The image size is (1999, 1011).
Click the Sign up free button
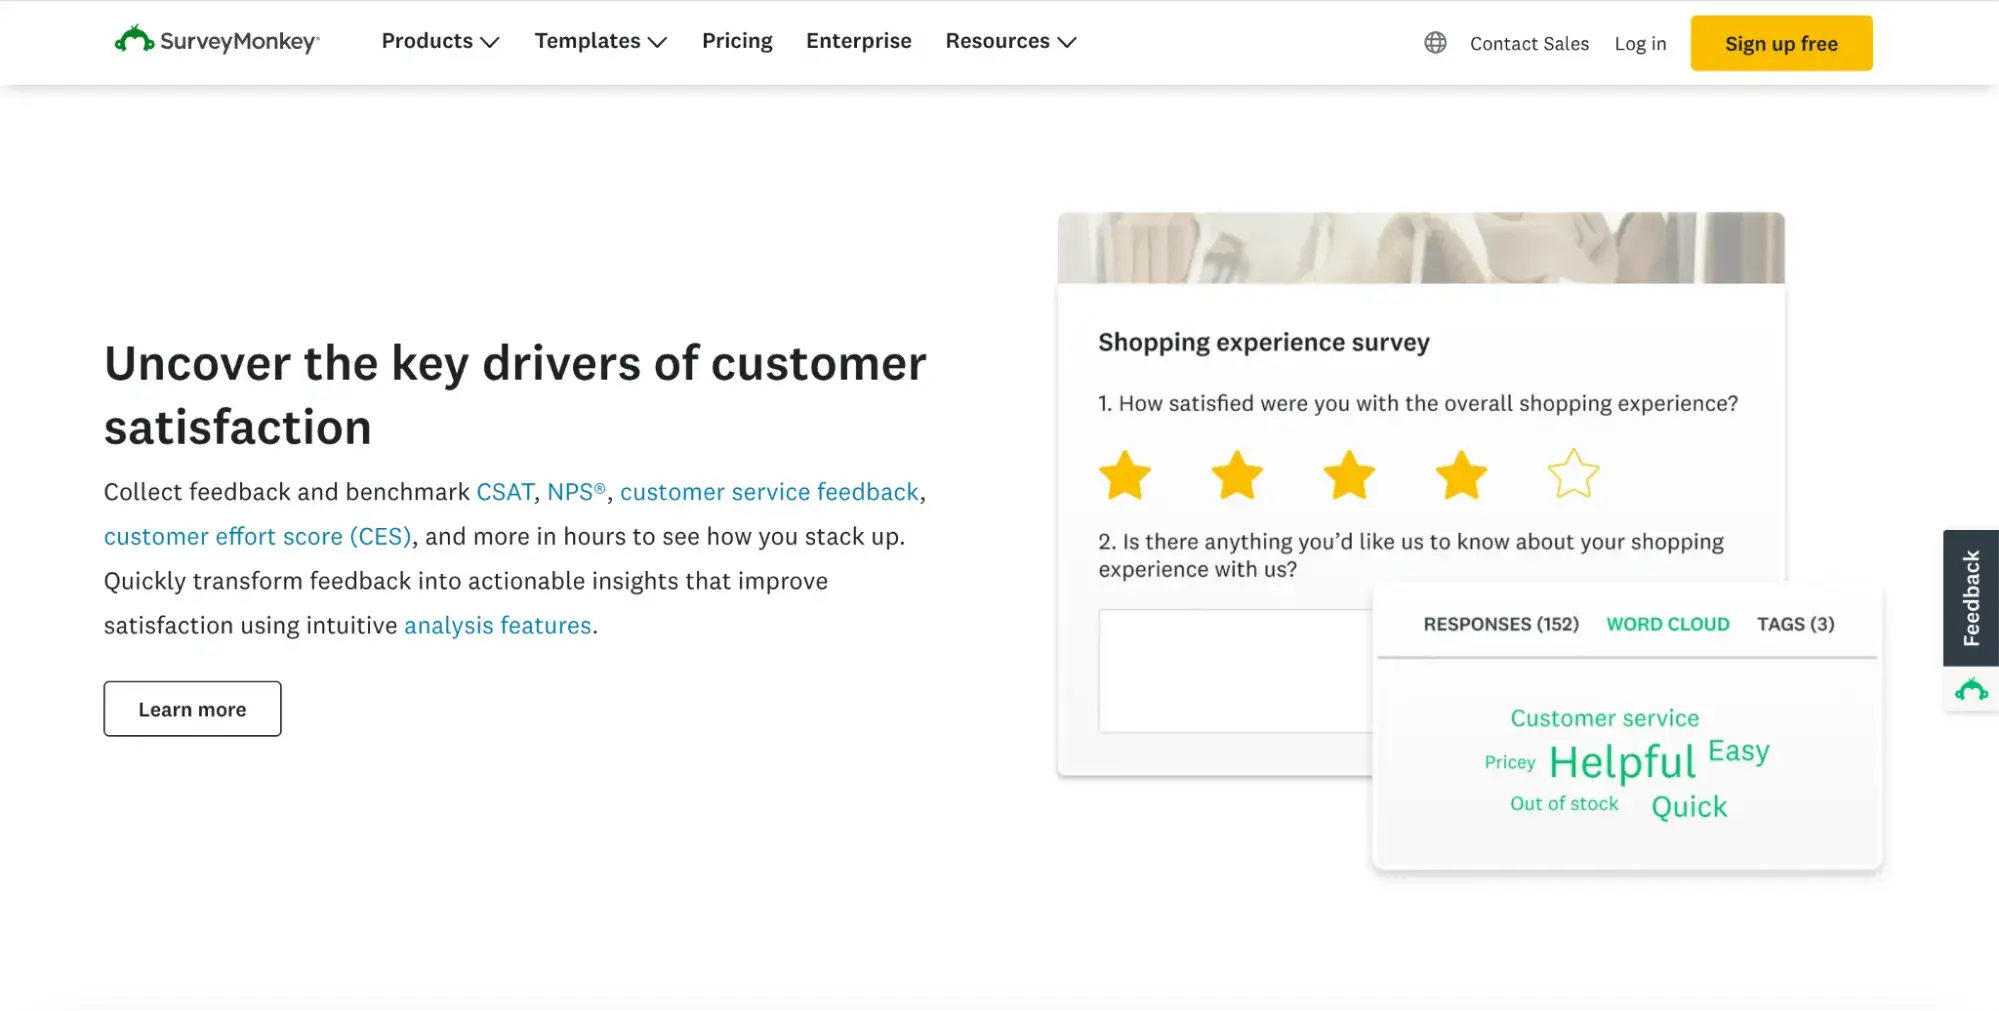pyautogui.click(x=1780, y=43)
